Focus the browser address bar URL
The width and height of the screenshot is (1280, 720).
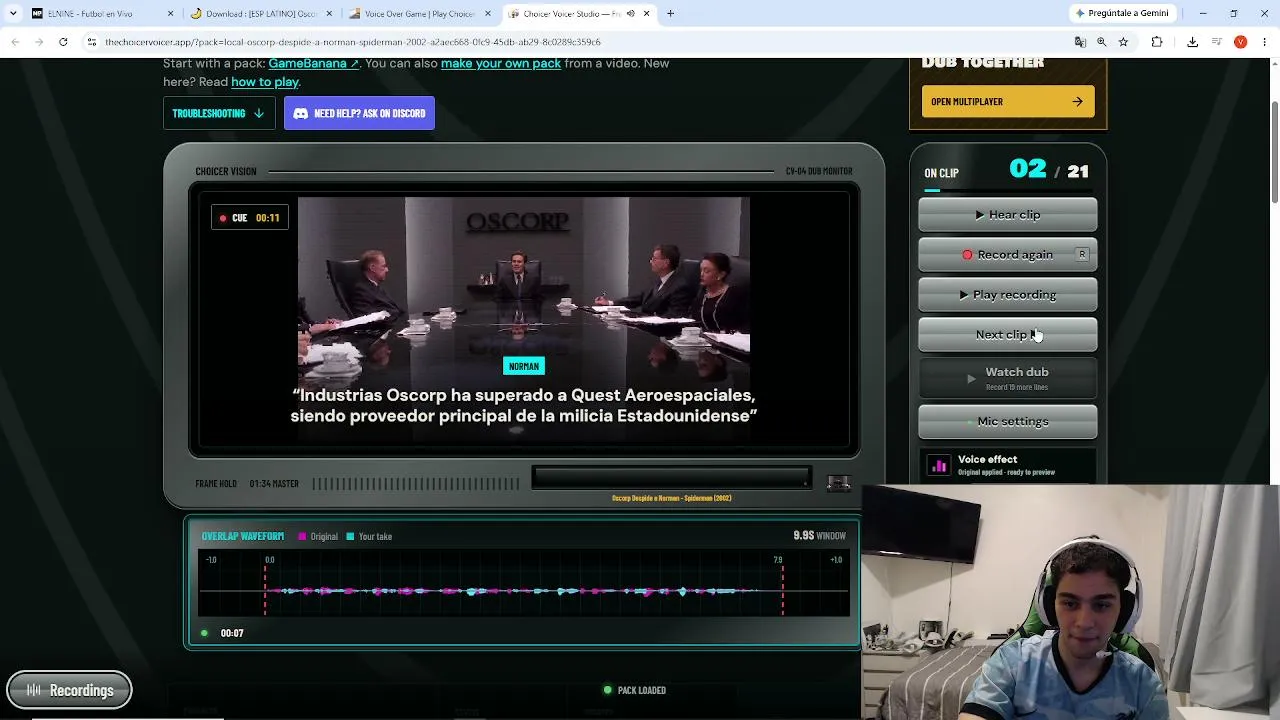click(x=352, y=42)
